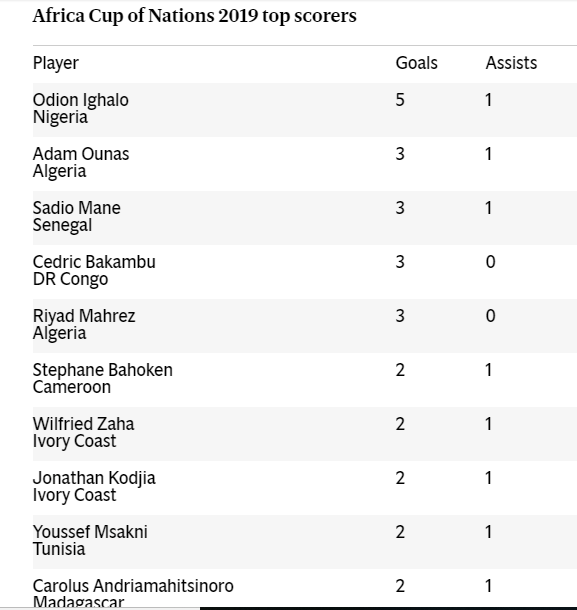Click Riyad Mahrez player name
Screen dimensions: 577x610
click(x=84, y=316)
